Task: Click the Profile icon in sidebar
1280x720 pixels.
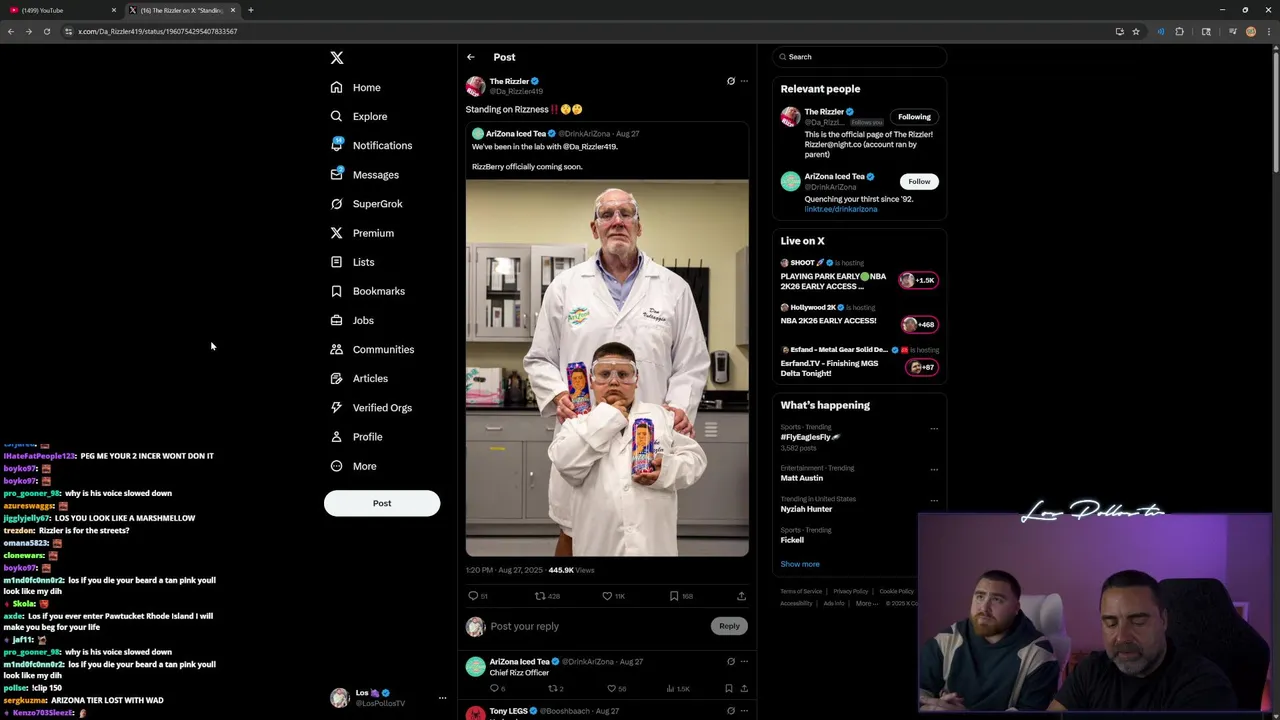Action: (x=336, y=437)
